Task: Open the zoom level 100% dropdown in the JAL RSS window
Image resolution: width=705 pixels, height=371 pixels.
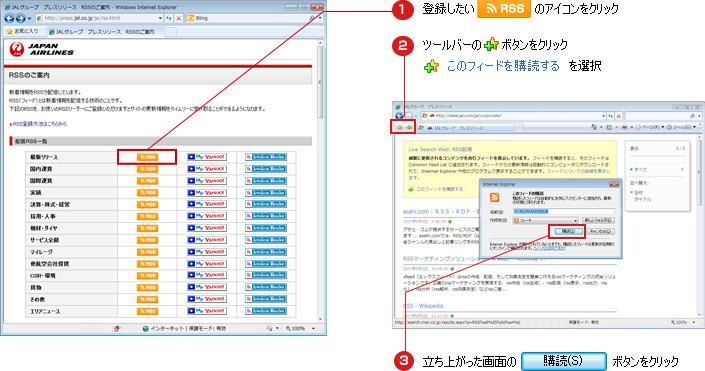Action: 313,329
